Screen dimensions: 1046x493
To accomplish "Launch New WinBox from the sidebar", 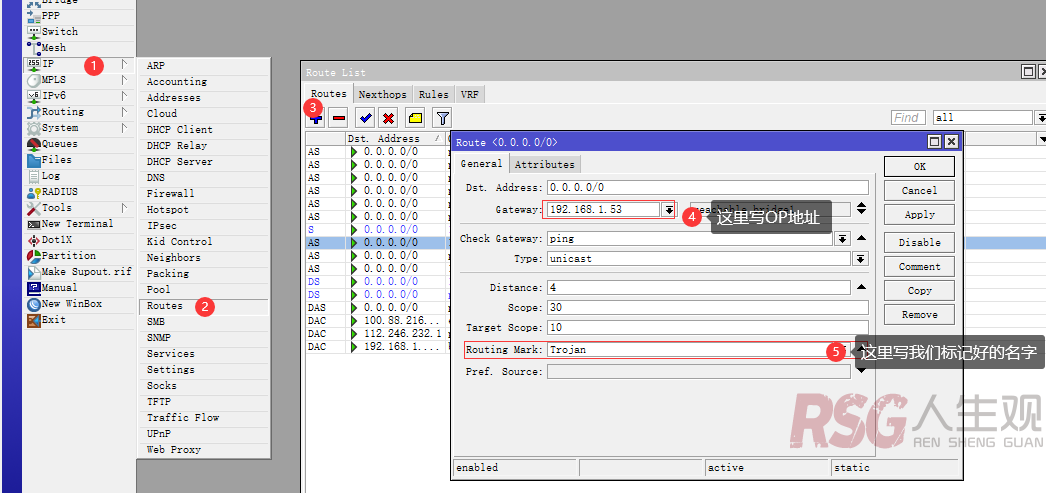I will pyautogui.click(x=79, y=304).
